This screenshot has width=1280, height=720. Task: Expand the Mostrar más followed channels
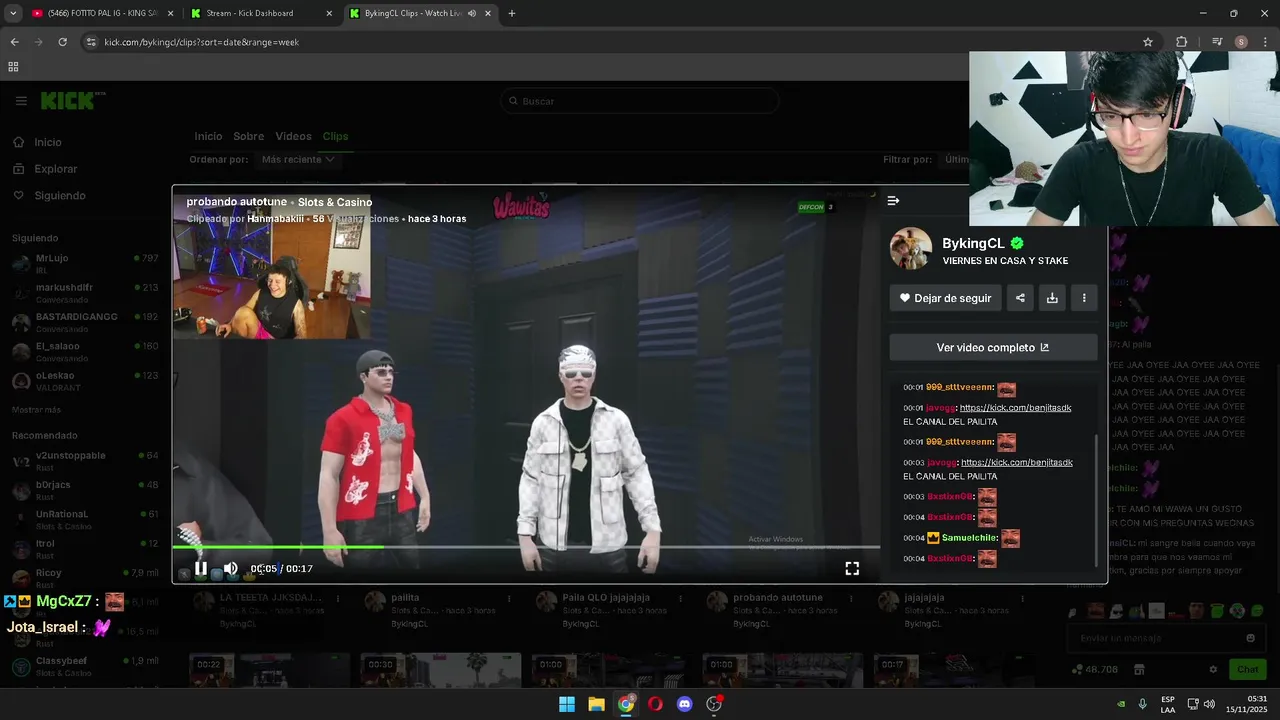click(x=36, y=410)
